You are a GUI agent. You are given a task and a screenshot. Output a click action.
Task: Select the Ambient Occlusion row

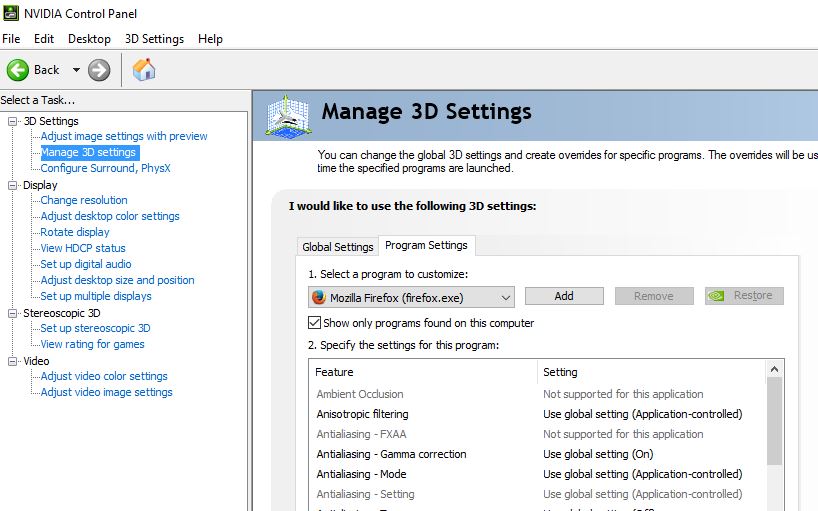point(537,394)
